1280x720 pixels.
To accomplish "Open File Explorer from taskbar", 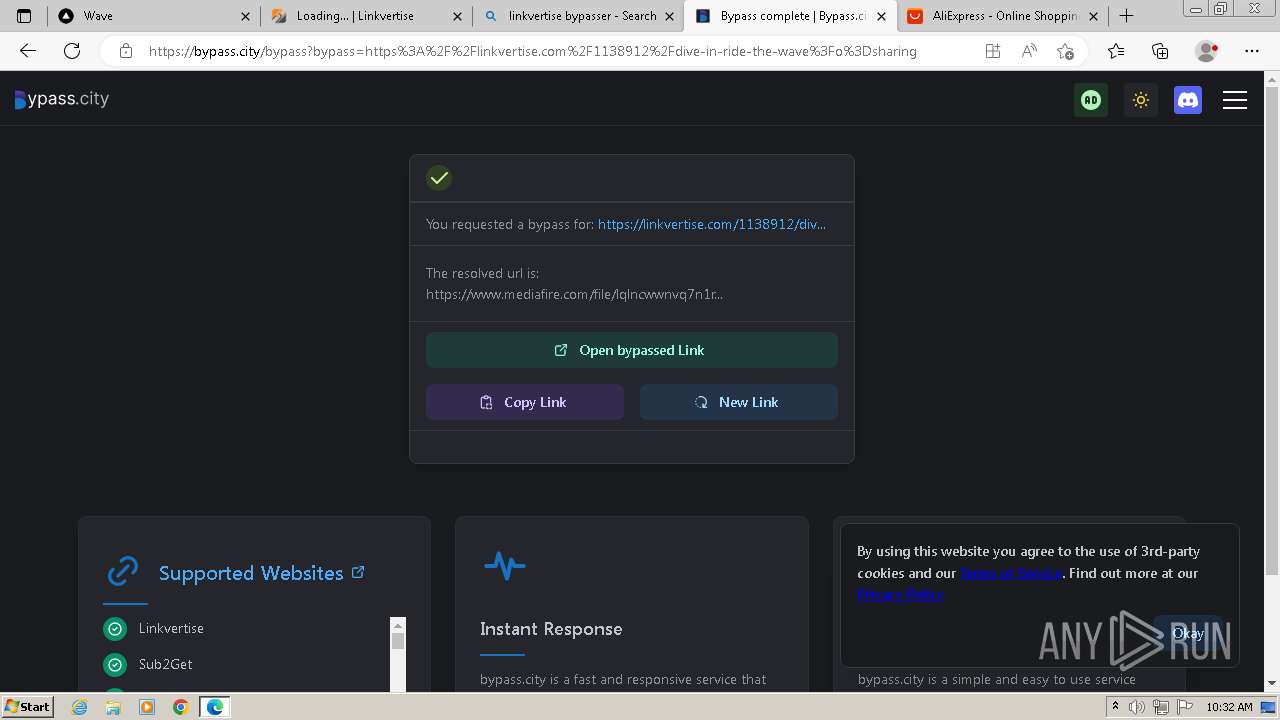I will click(113, 707).
